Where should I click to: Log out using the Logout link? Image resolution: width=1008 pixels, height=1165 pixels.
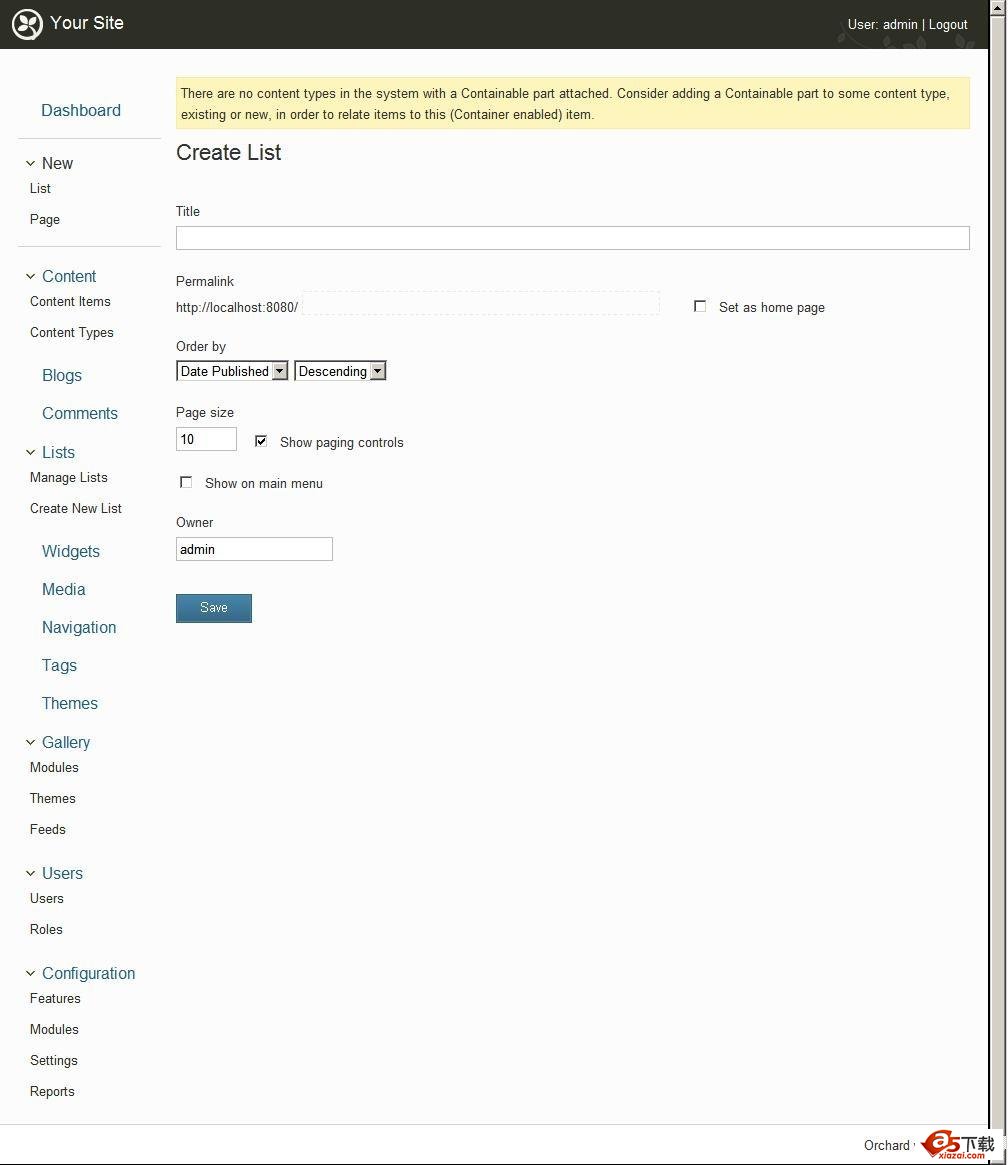click(x=948, y=25)
